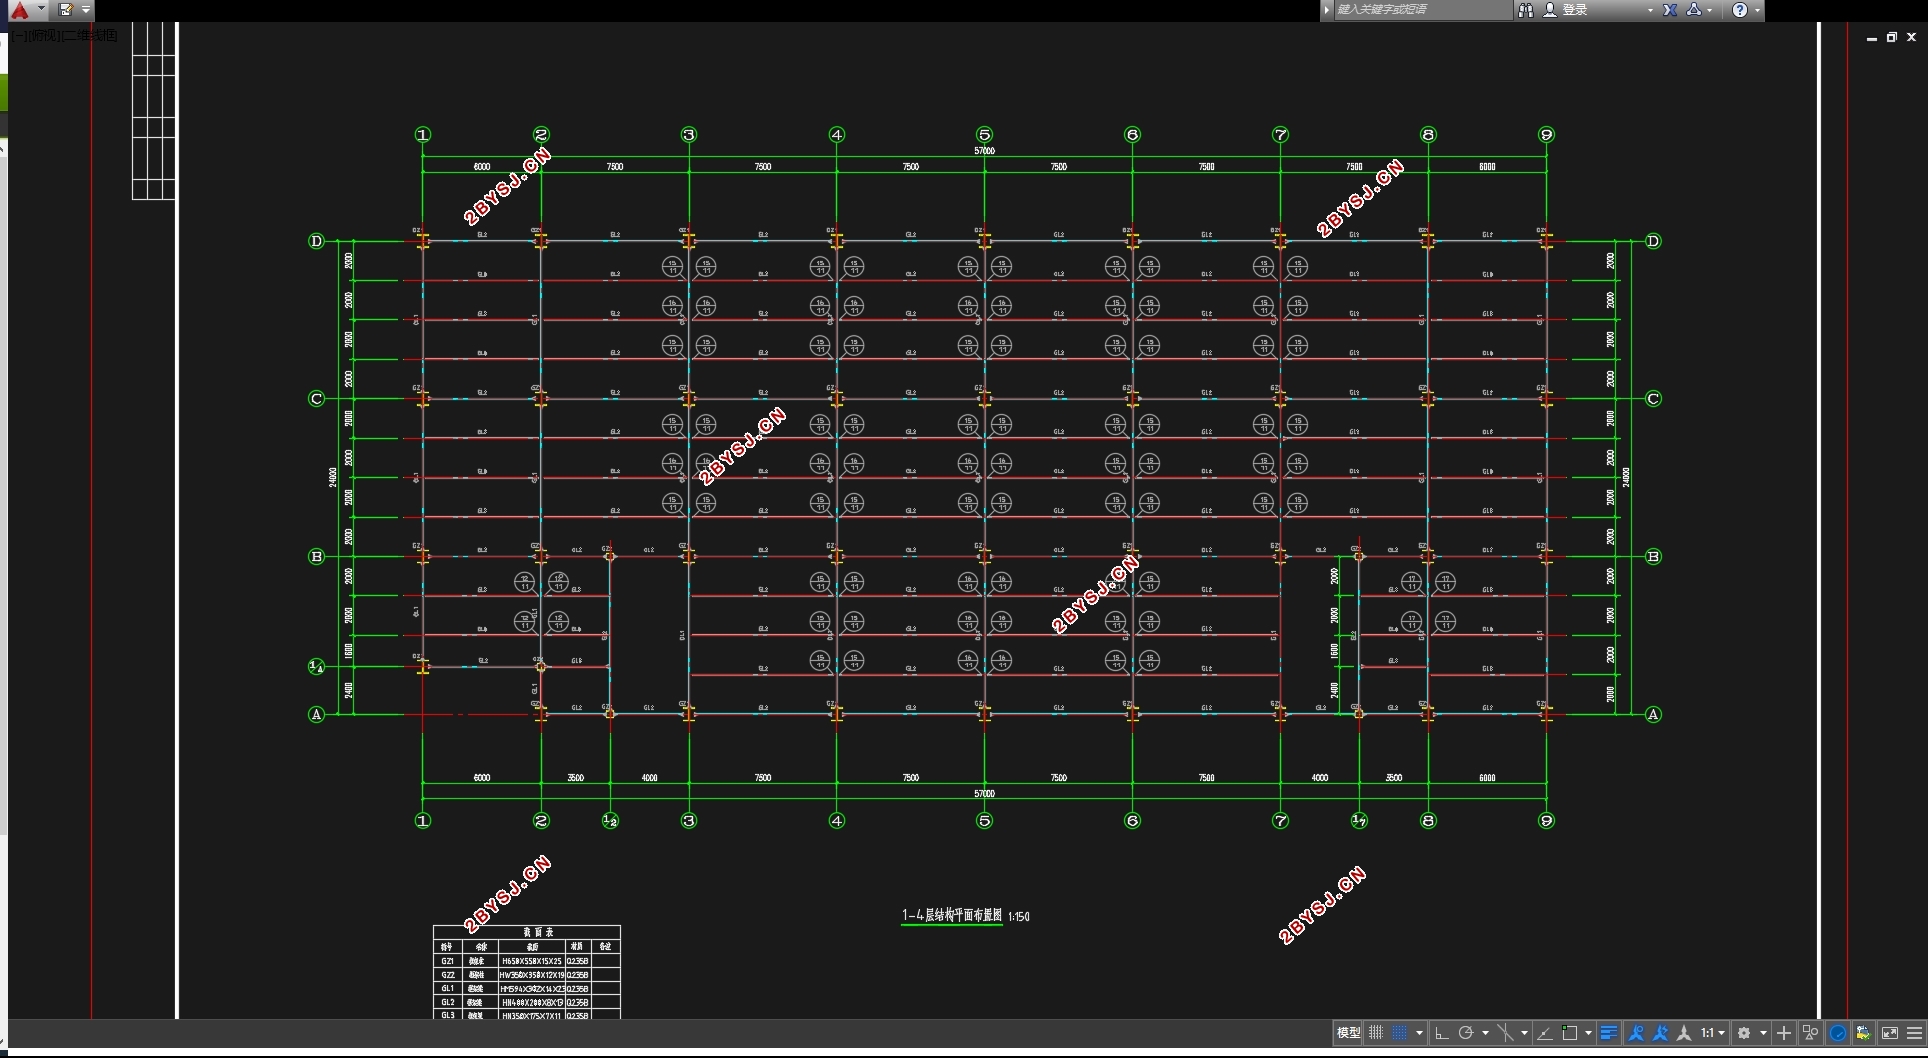The image size is (1928, 1058).
Task: Select GL3 row in section table
Action: pos(526,1014)
